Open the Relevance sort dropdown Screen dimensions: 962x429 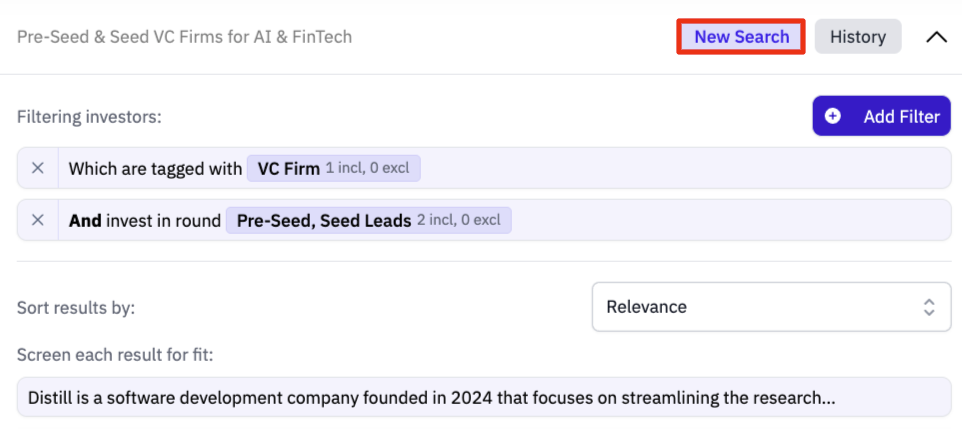click(x=771, y=307)
